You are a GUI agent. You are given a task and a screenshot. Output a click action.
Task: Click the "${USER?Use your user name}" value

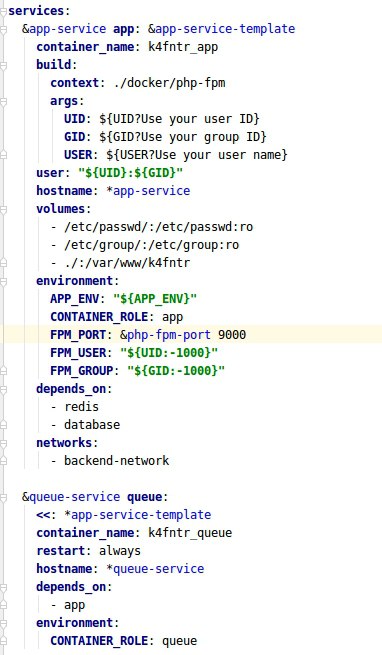point(197,155)
